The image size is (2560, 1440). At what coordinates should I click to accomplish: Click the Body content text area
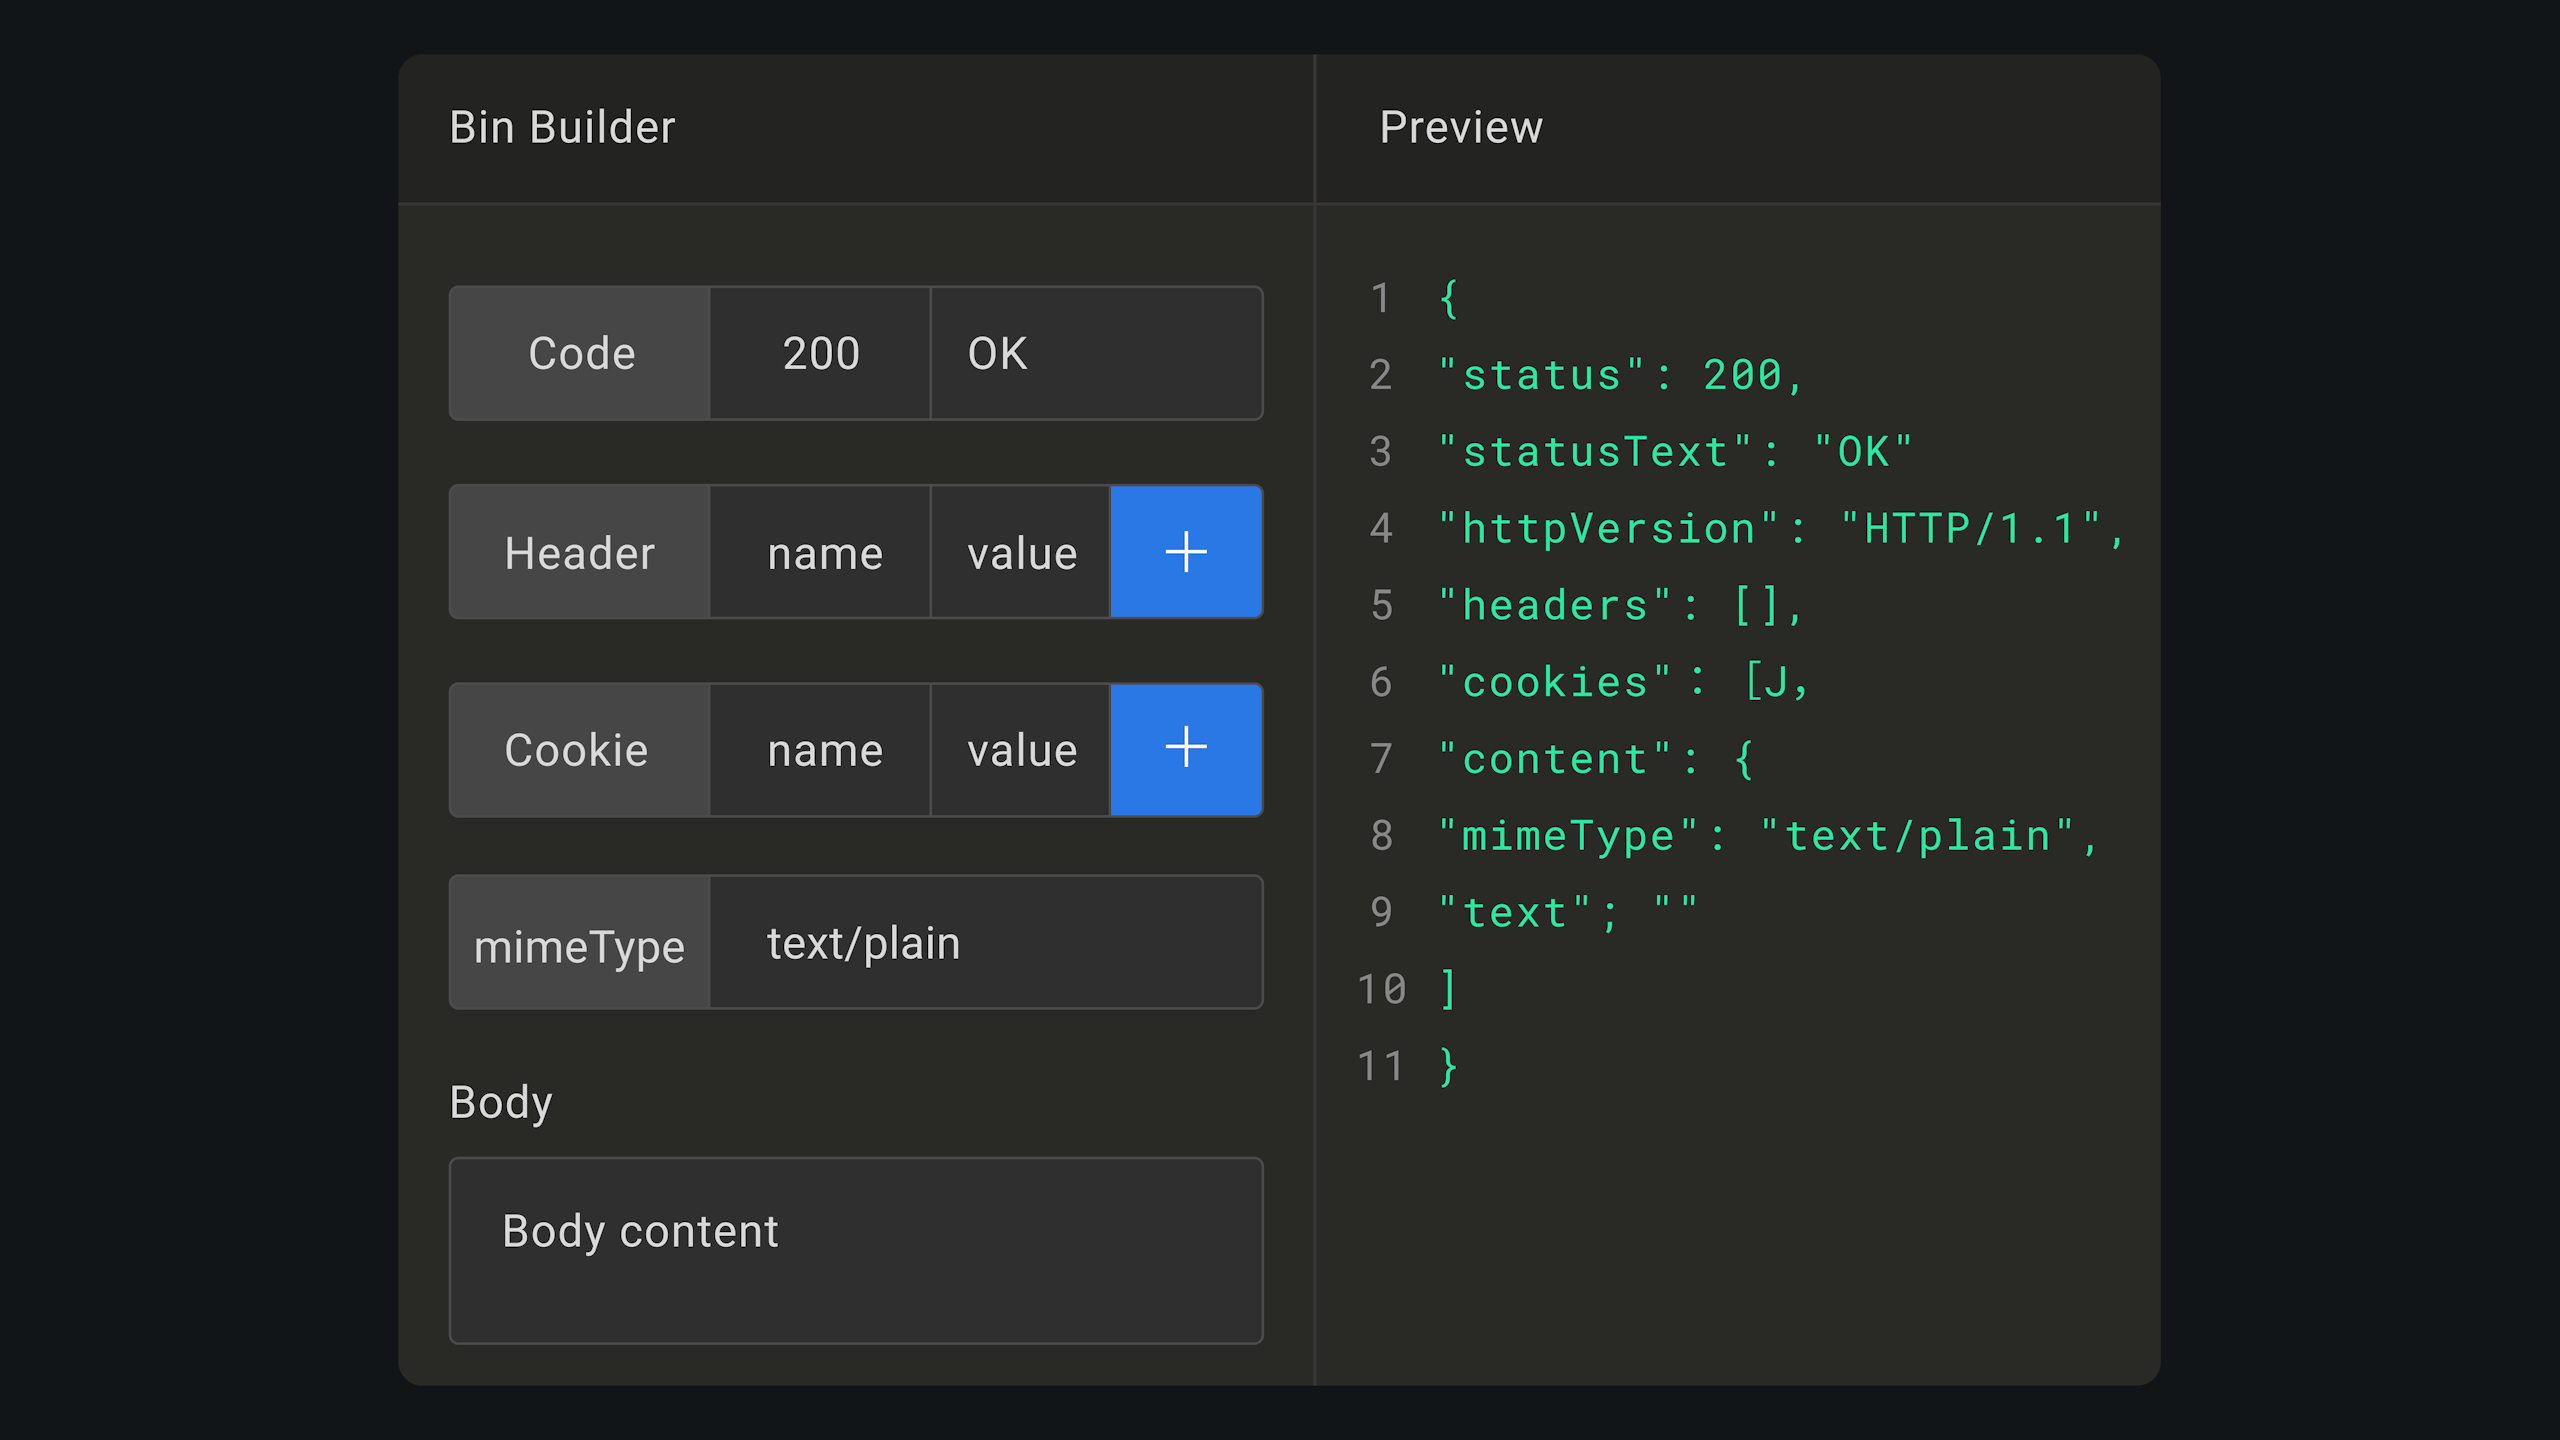(x=856, y=1250)
